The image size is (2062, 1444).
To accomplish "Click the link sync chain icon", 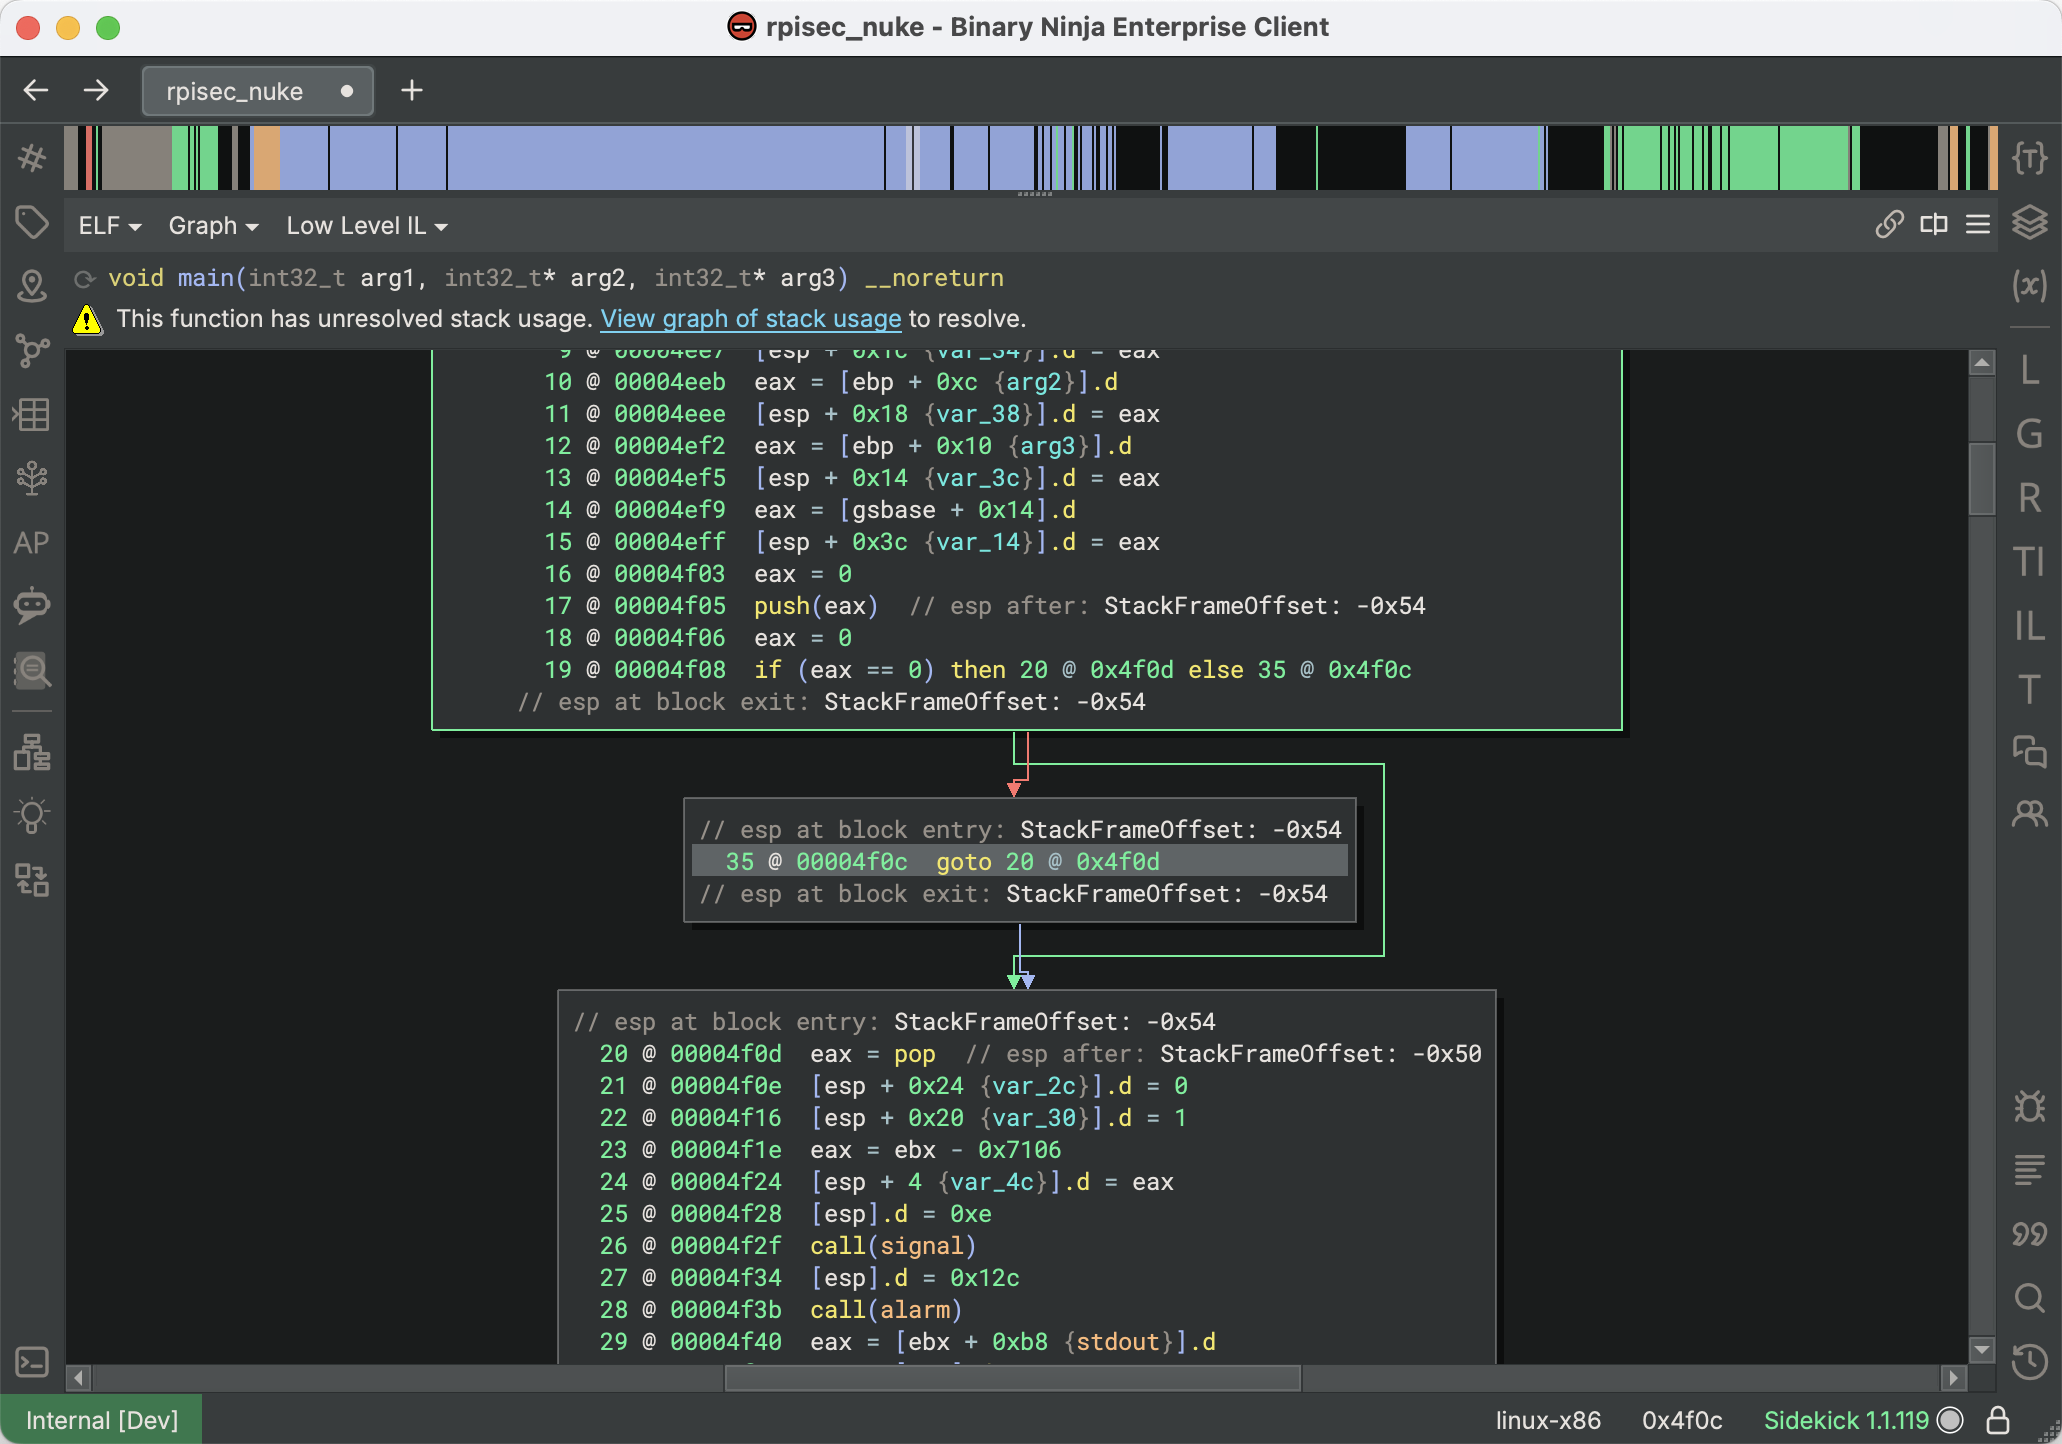I will point(1889,224).
